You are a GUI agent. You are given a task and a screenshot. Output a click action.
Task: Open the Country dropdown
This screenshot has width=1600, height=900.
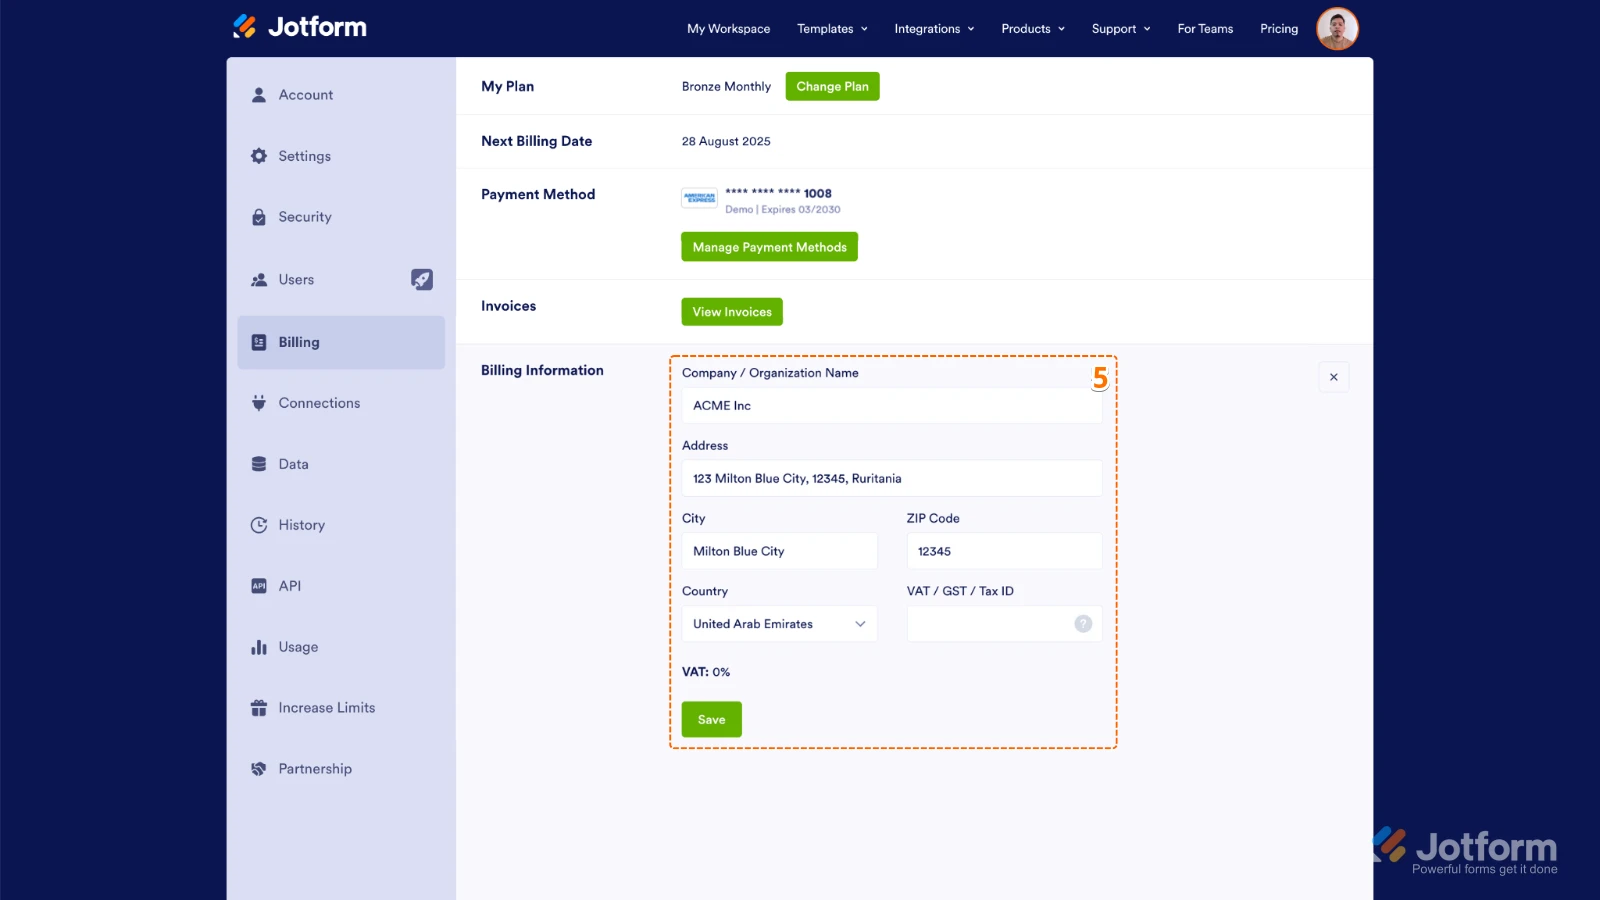pos(779,623)
